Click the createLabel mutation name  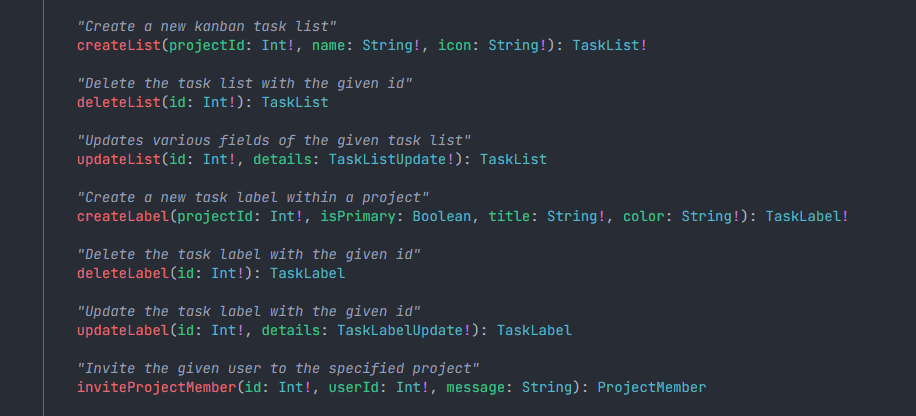(x=123, y=216)
